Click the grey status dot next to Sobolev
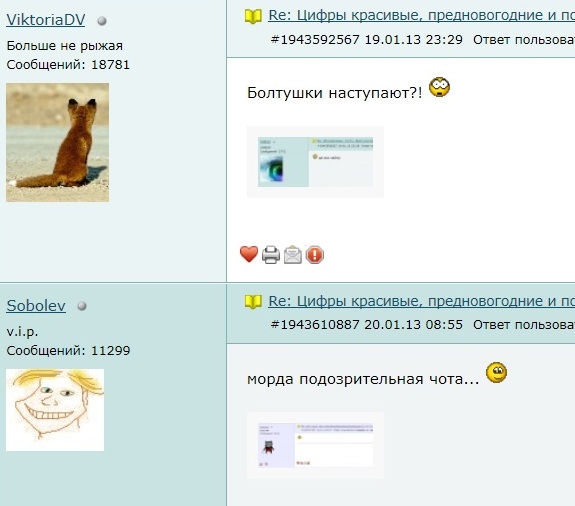The width and height of the screenshot is (575, 506). [82, 306]
